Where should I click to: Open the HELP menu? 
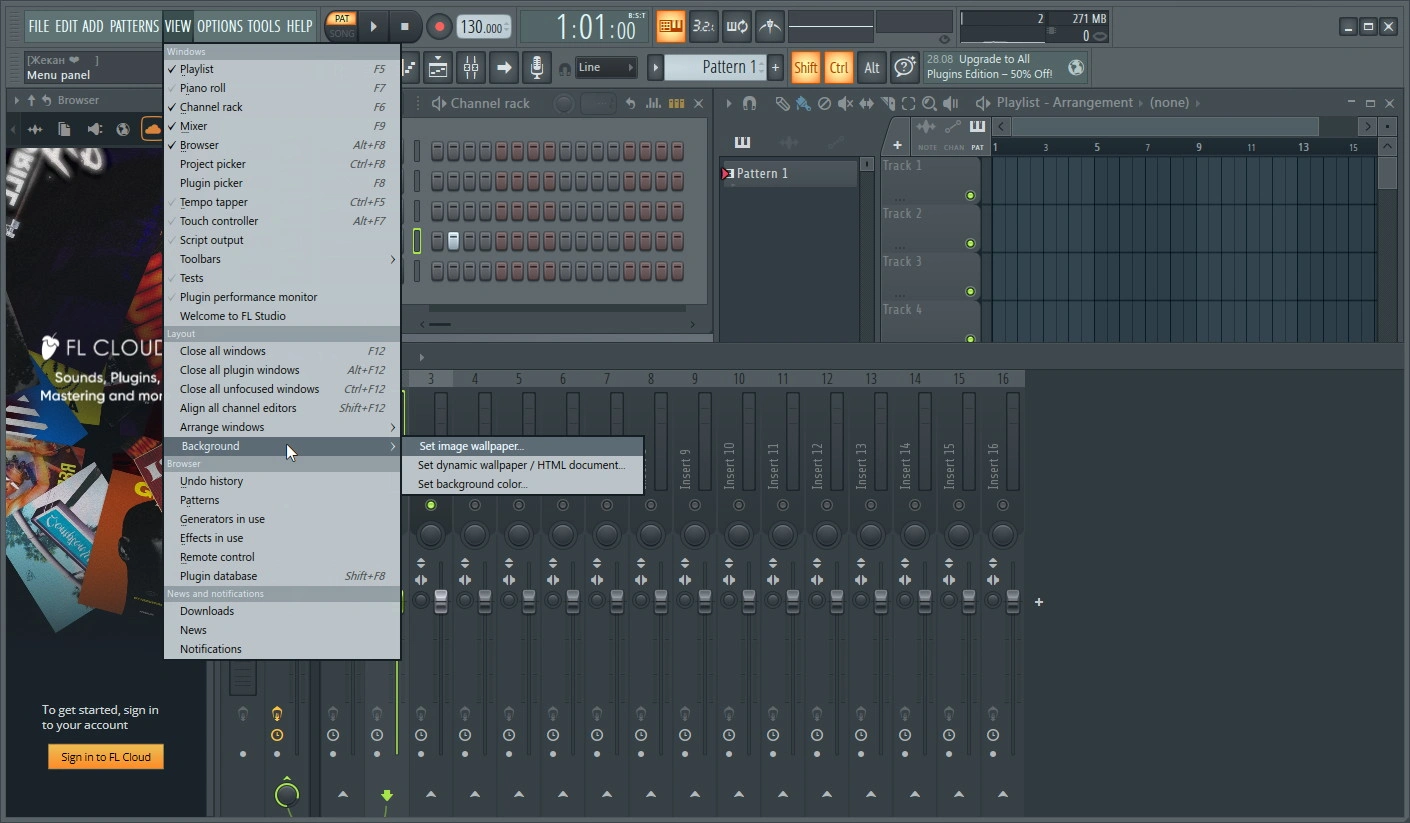click(x=299, y=26)
